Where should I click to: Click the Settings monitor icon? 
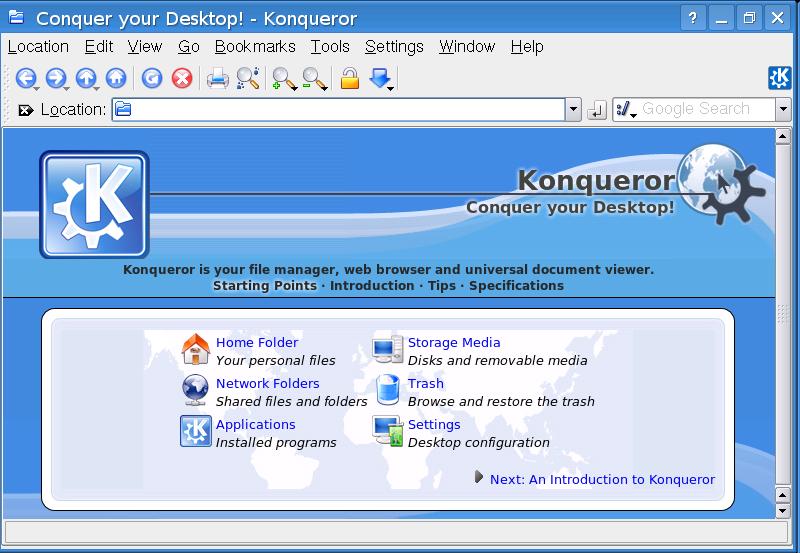point(388,431)
